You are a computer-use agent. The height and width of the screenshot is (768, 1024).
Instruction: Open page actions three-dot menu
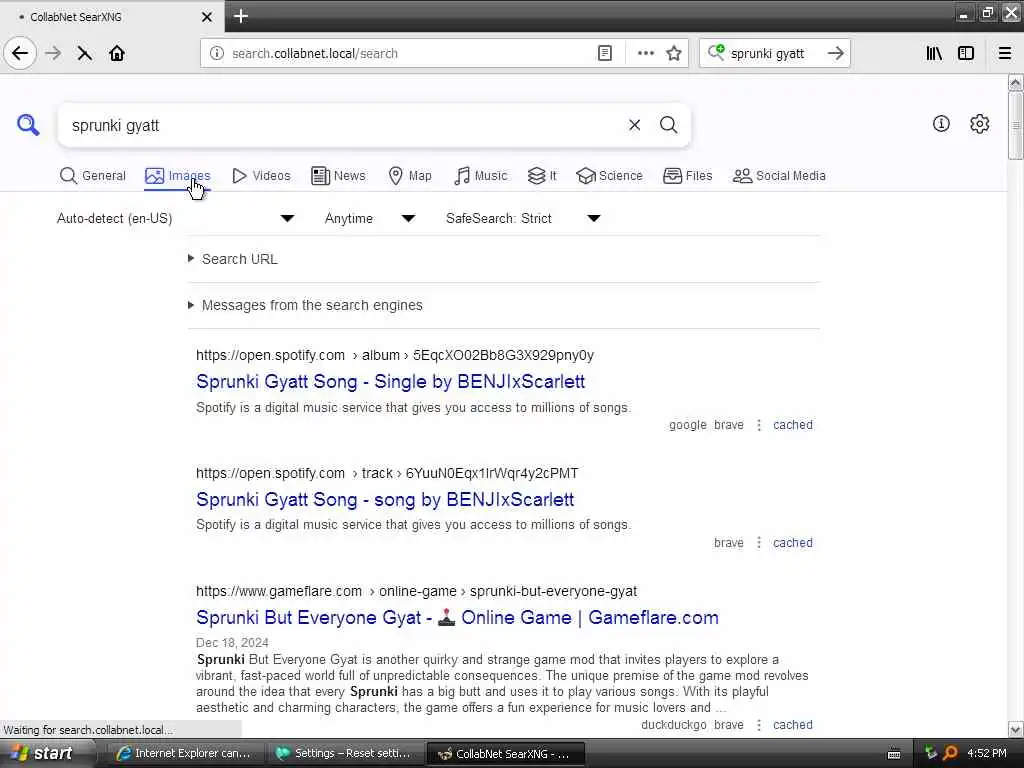645,54
